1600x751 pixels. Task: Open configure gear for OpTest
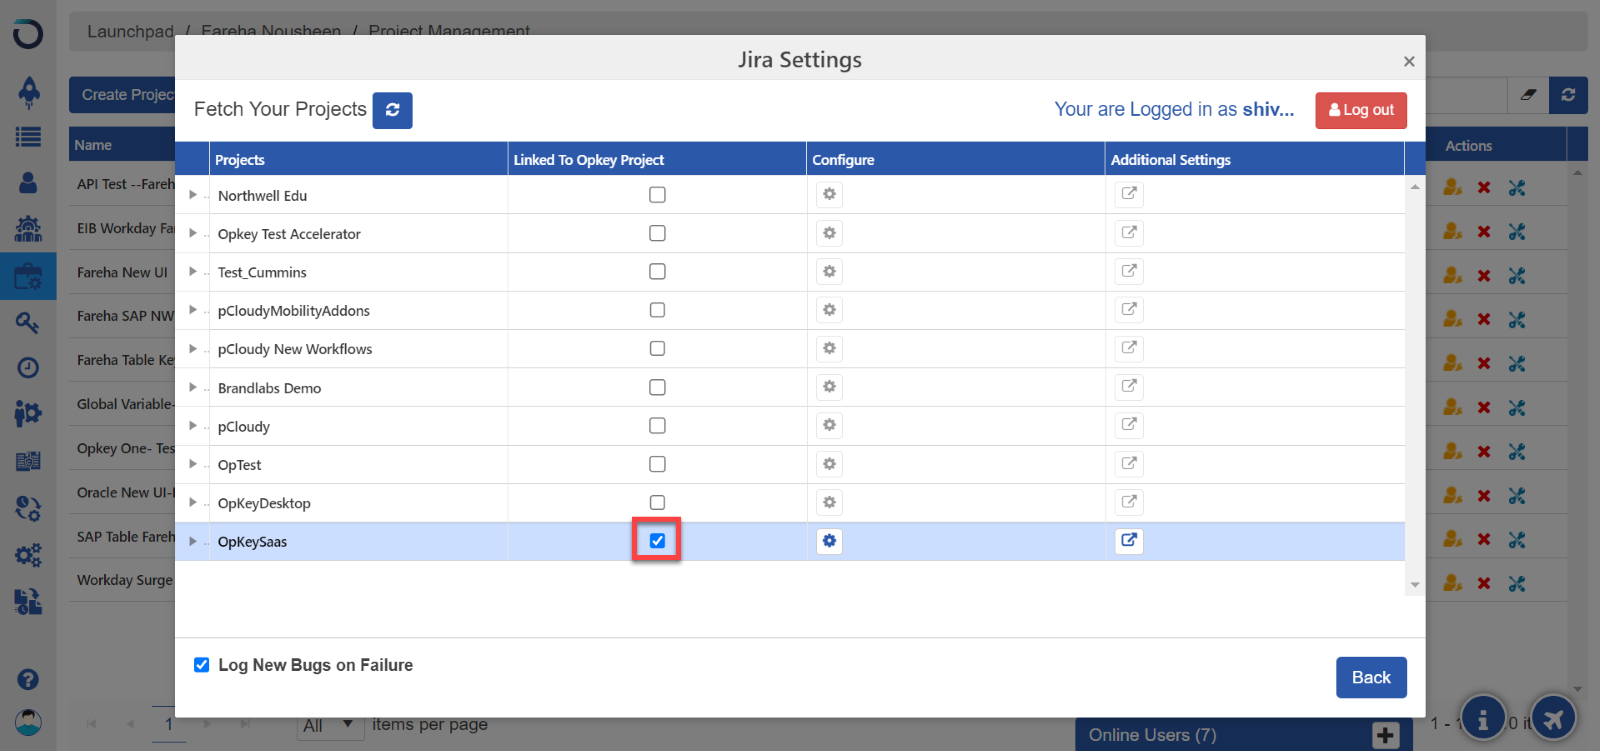[x=829, y=464]
